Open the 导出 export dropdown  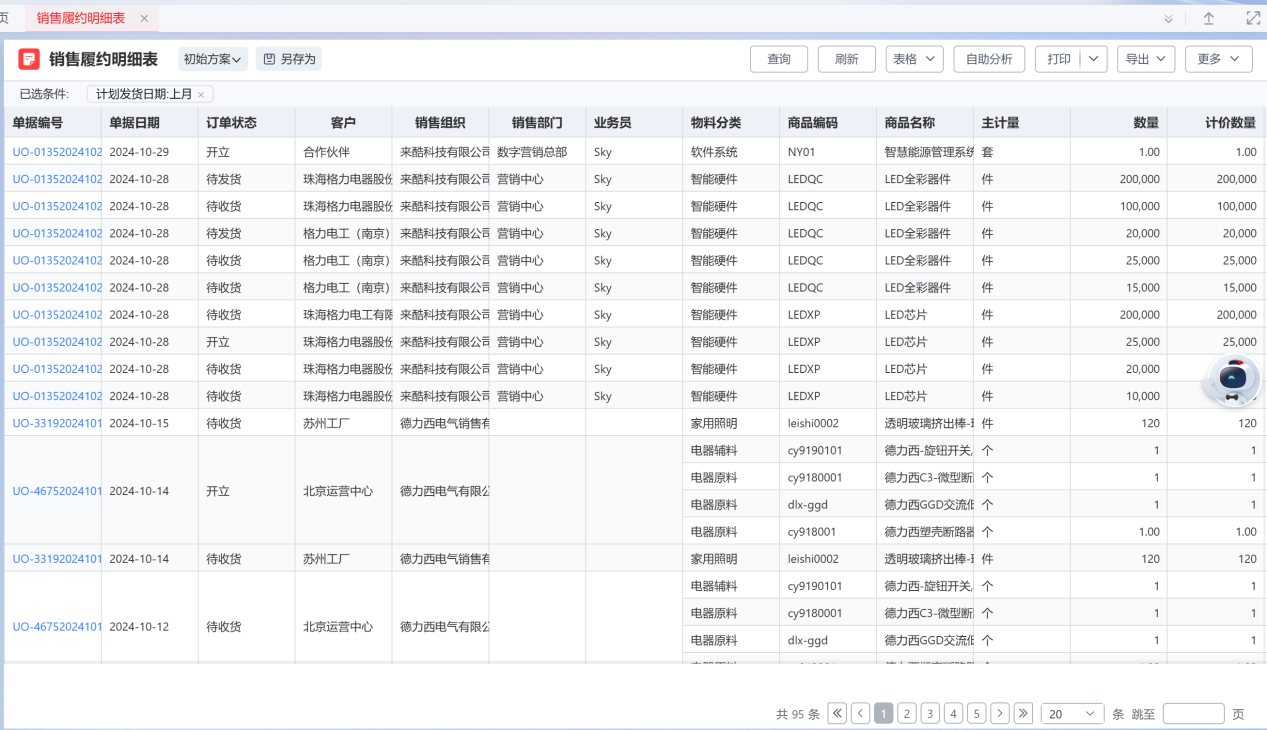pos(1145,59)
